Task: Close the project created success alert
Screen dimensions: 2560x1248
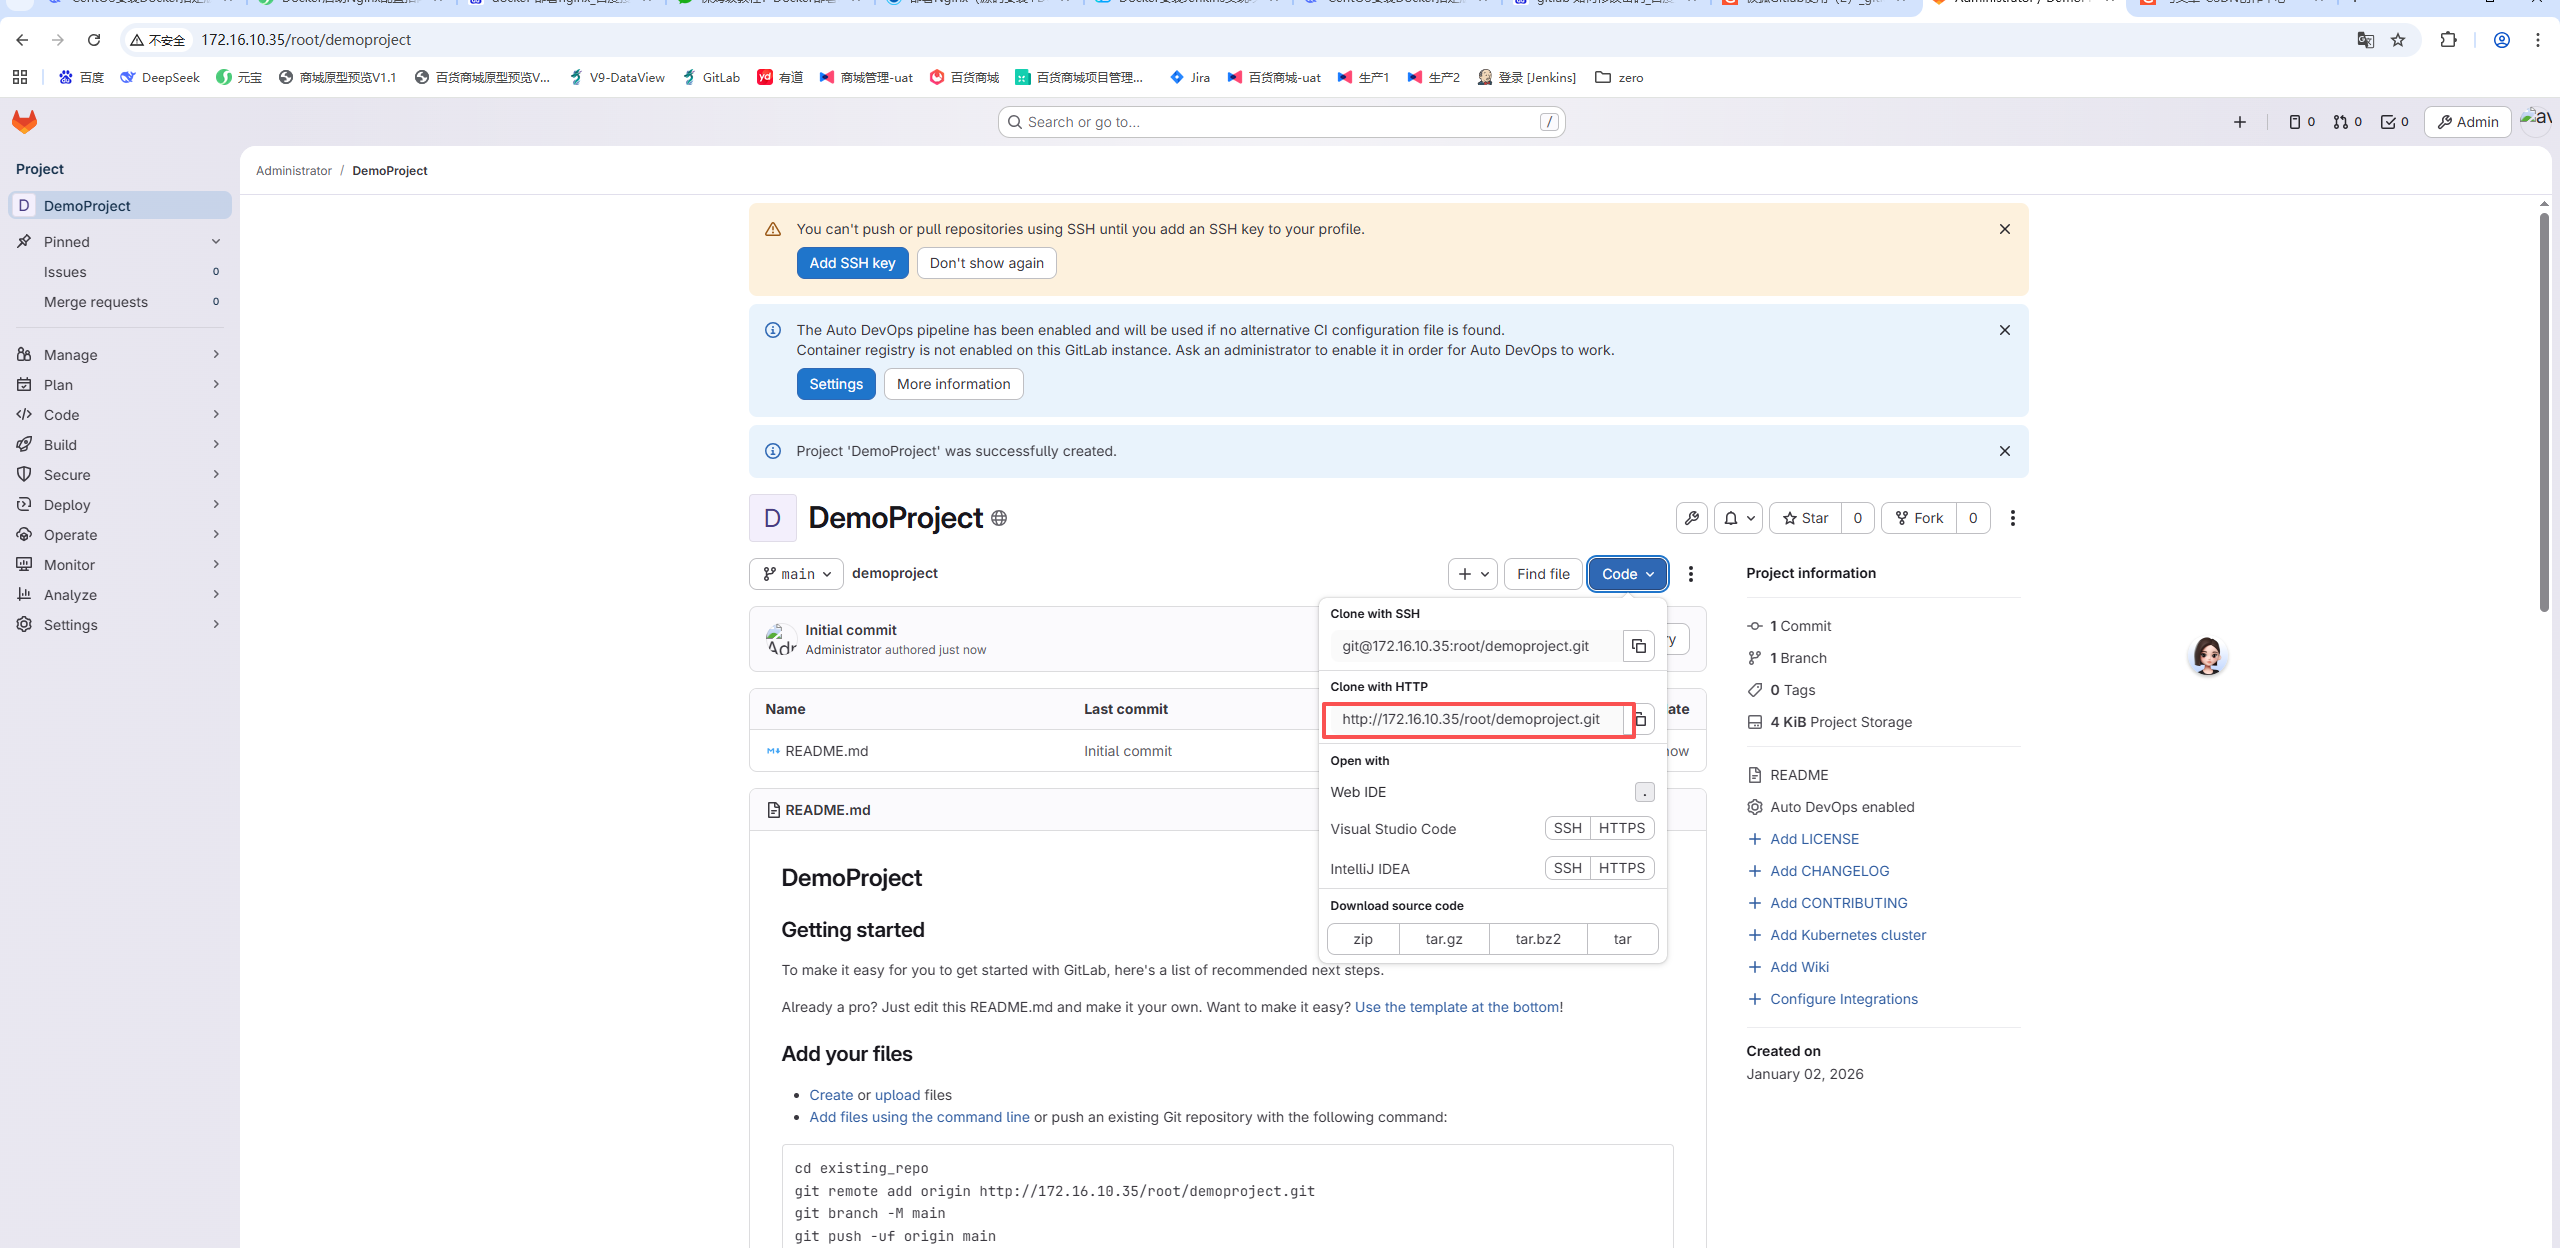Action: coord(2004,451)
